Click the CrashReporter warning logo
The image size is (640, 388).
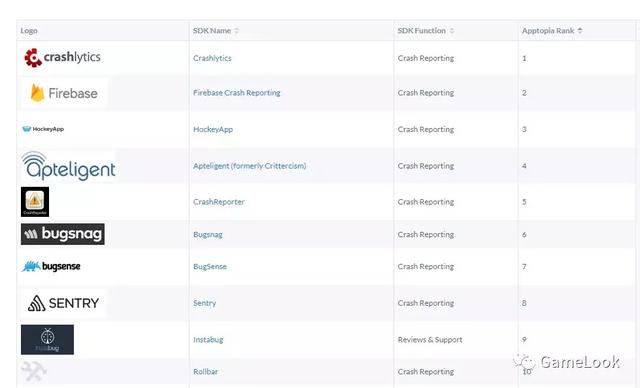pos(35,202)
